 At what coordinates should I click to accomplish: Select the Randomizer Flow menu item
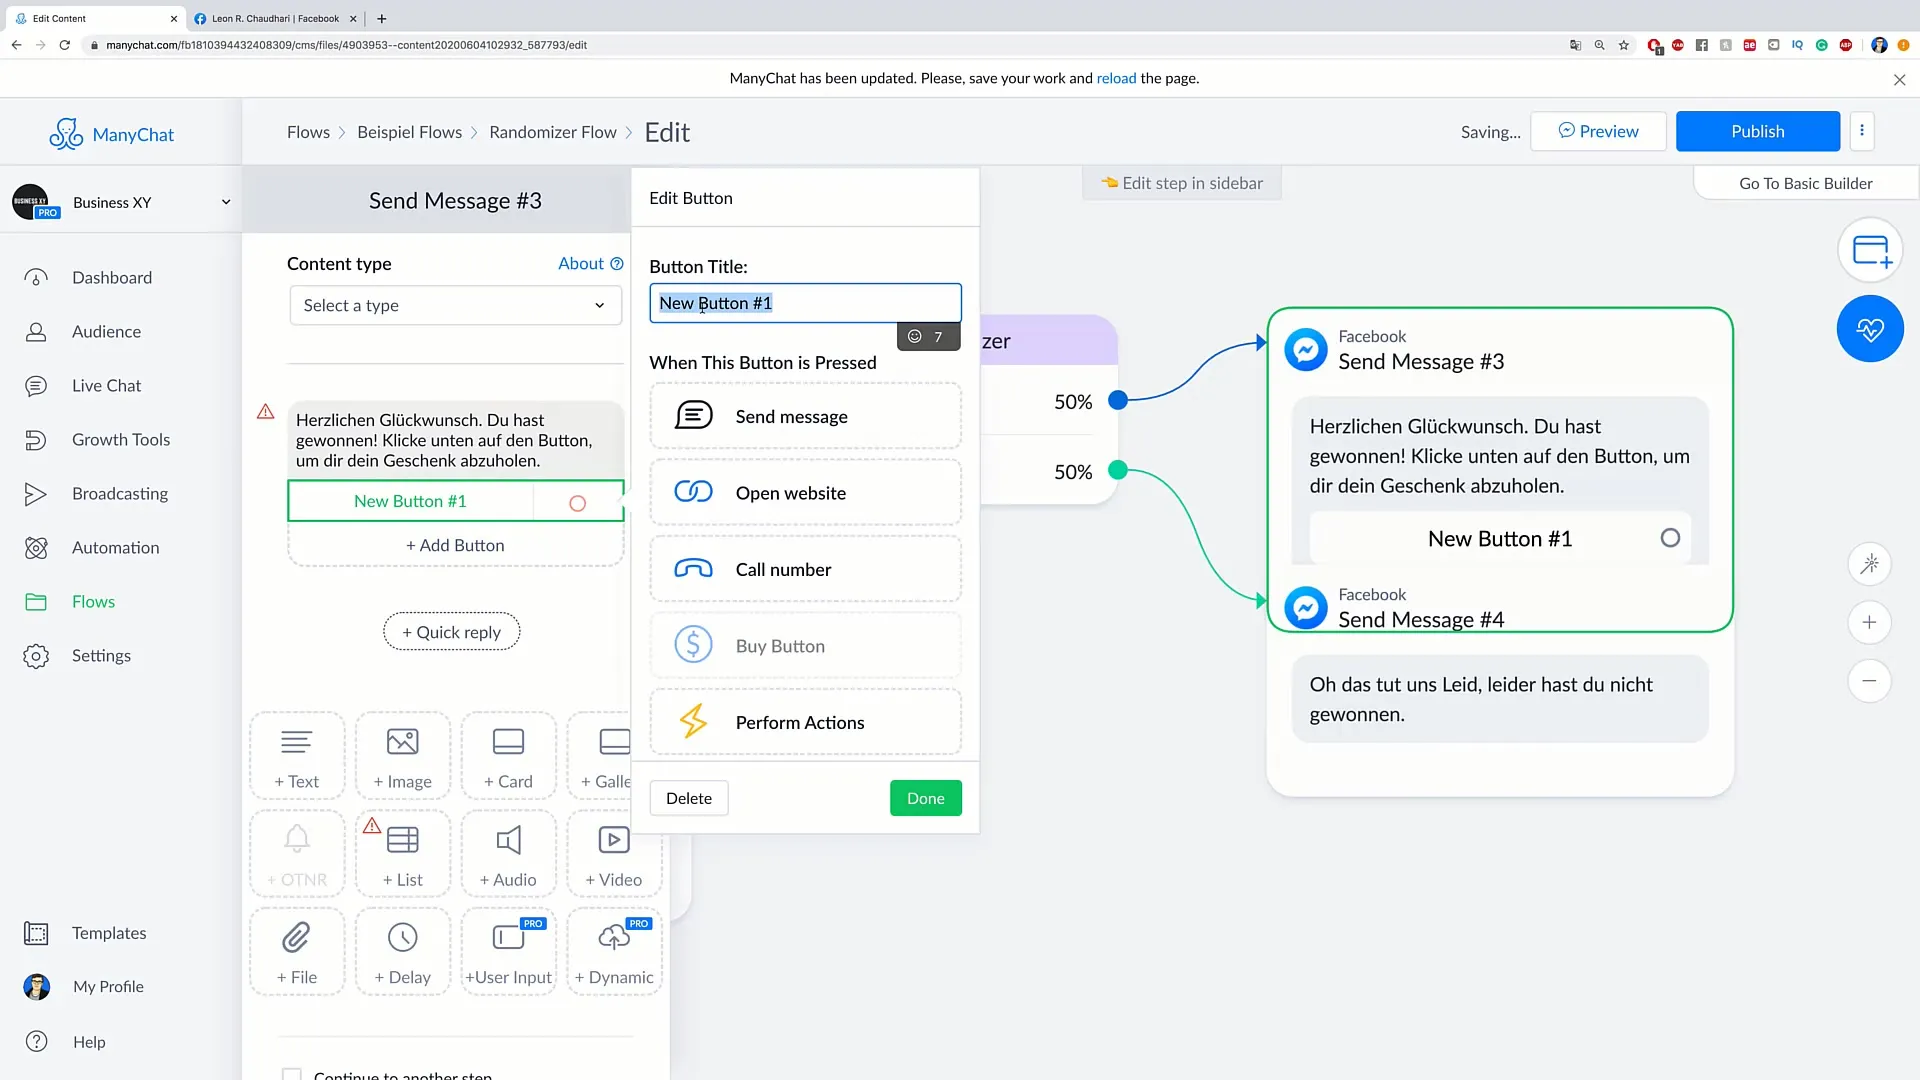point(553,131)
